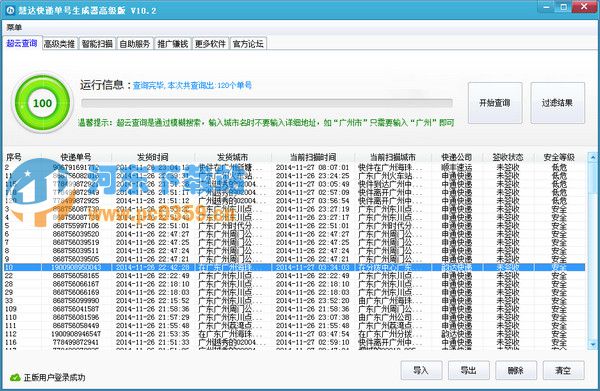Sort by the 快递单号 column header
Screen dimensions: 600x391
tap(76, 157)
